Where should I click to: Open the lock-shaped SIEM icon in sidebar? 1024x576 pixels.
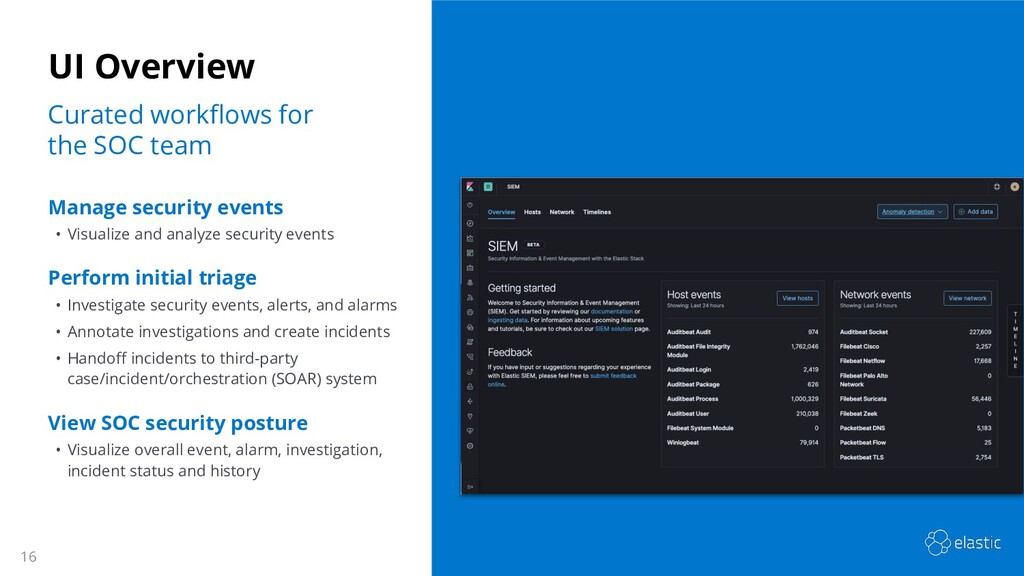pyautogui.click(x=470, y=387)
